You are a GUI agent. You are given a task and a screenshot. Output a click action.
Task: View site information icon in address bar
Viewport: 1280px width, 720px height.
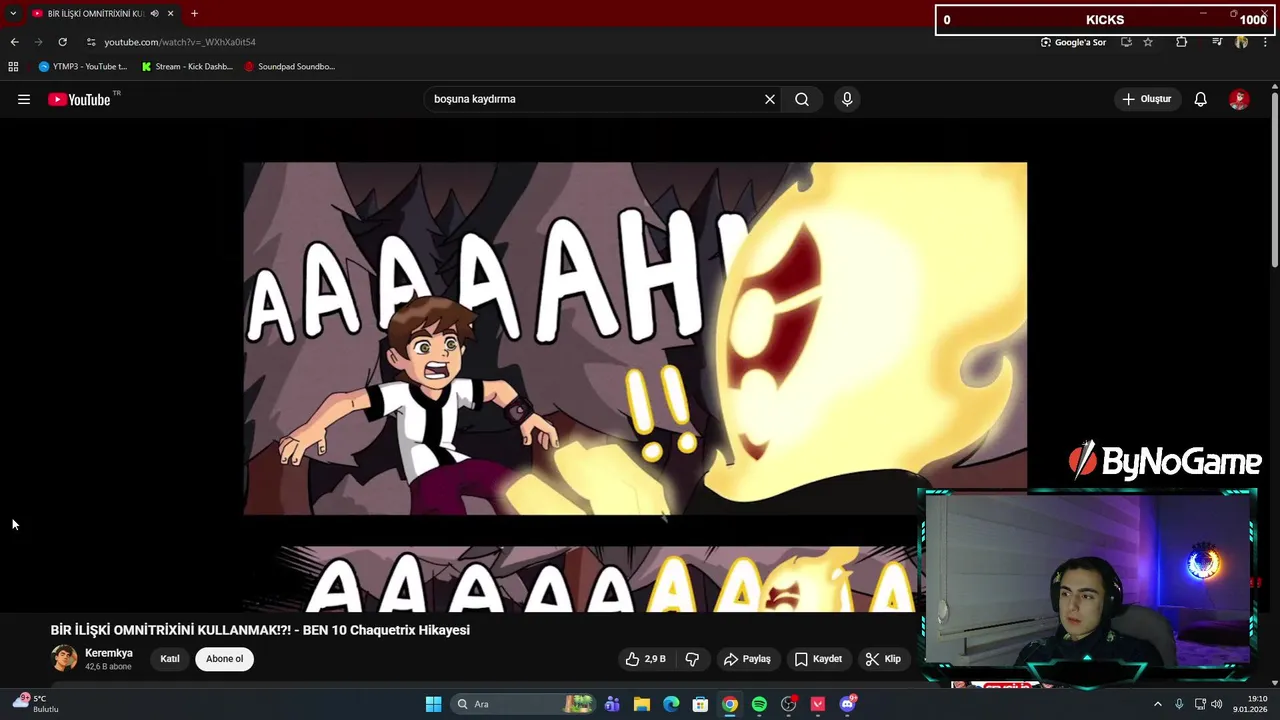(x=91, y=42)
